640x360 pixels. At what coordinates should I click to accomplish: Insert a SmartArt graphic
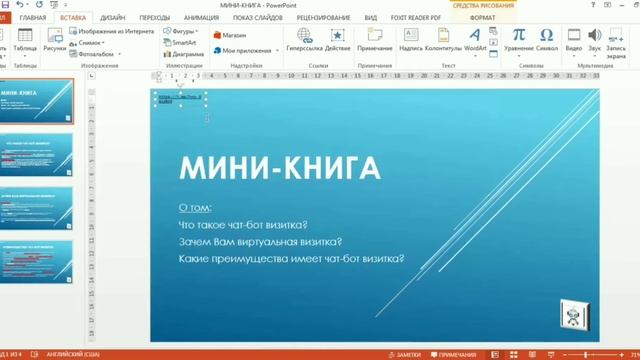(x=180, y=42)
